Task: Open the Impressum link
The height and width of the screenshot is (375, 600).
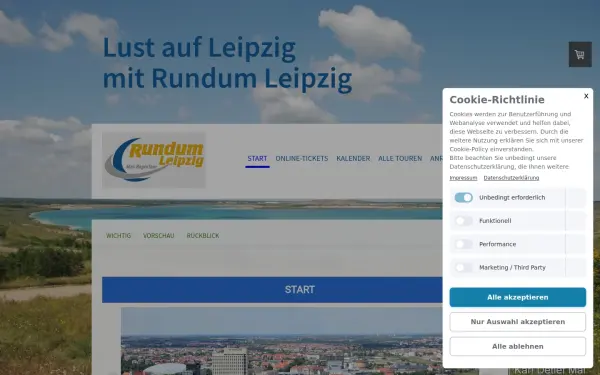Action: [x=463, y=178]
